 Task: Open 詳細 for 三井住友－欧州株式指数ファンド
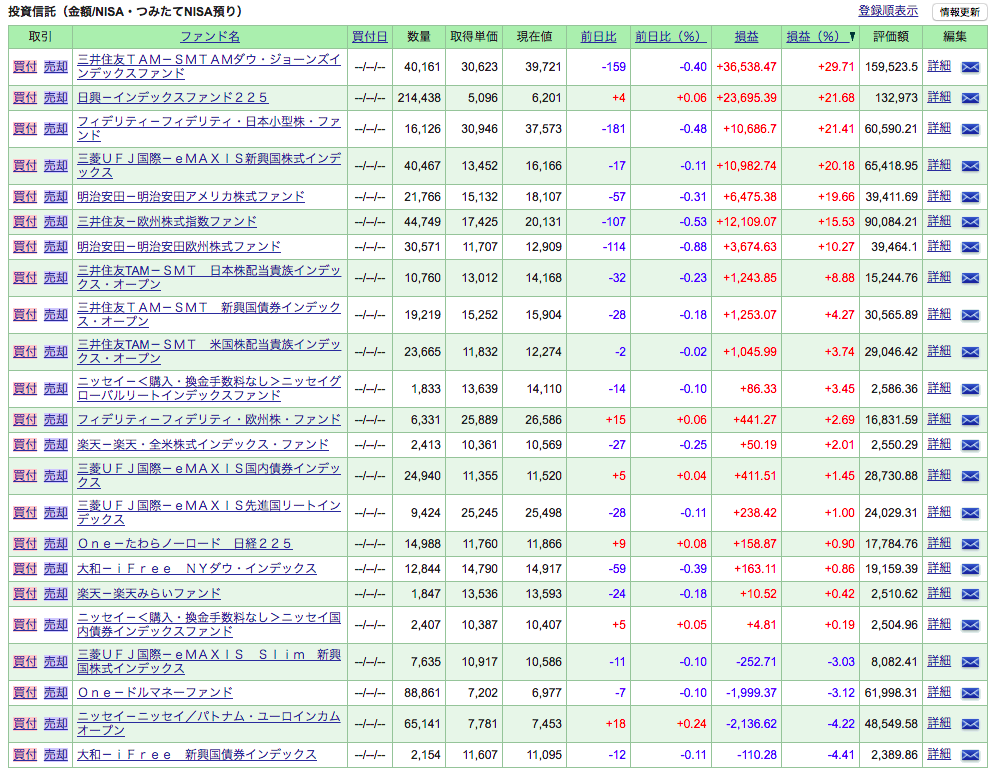click(x=938, y=221)
